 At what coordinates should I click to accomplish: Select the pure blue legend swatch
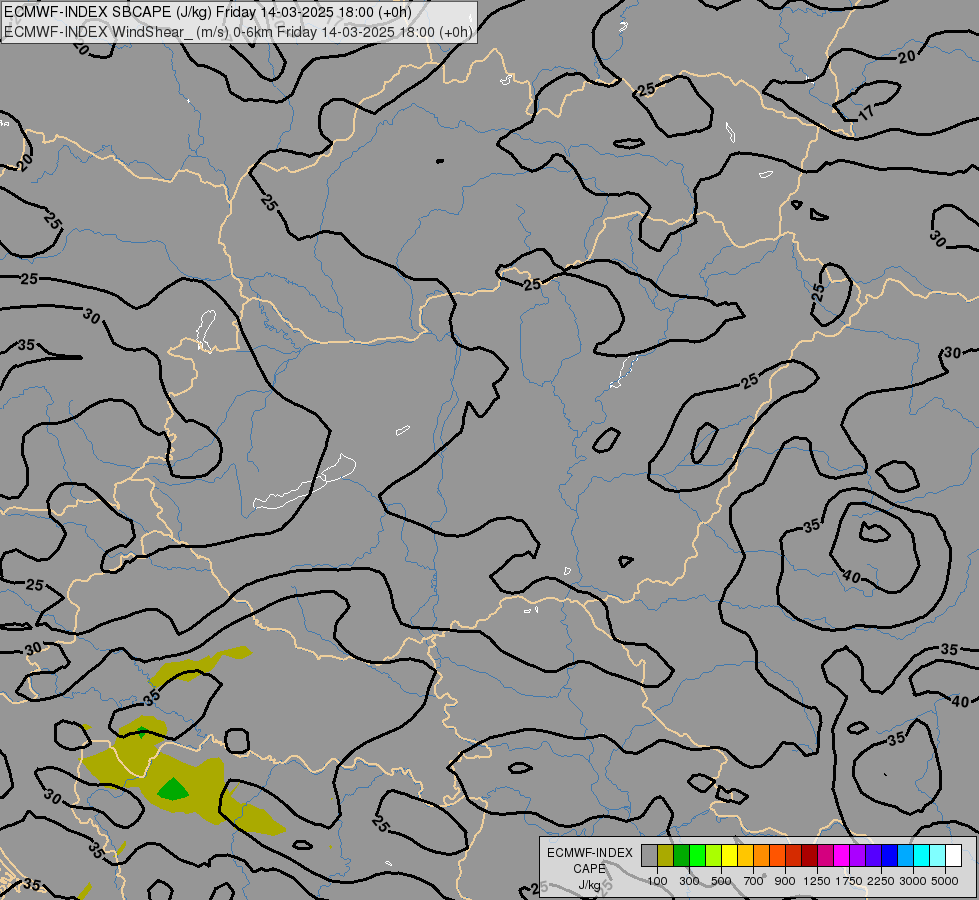[x=889, y=855]
